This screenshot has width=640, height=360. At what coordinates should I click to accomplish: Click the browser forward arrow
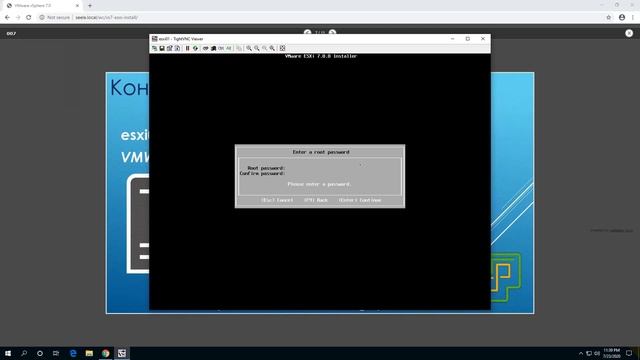tap(18, 18)
